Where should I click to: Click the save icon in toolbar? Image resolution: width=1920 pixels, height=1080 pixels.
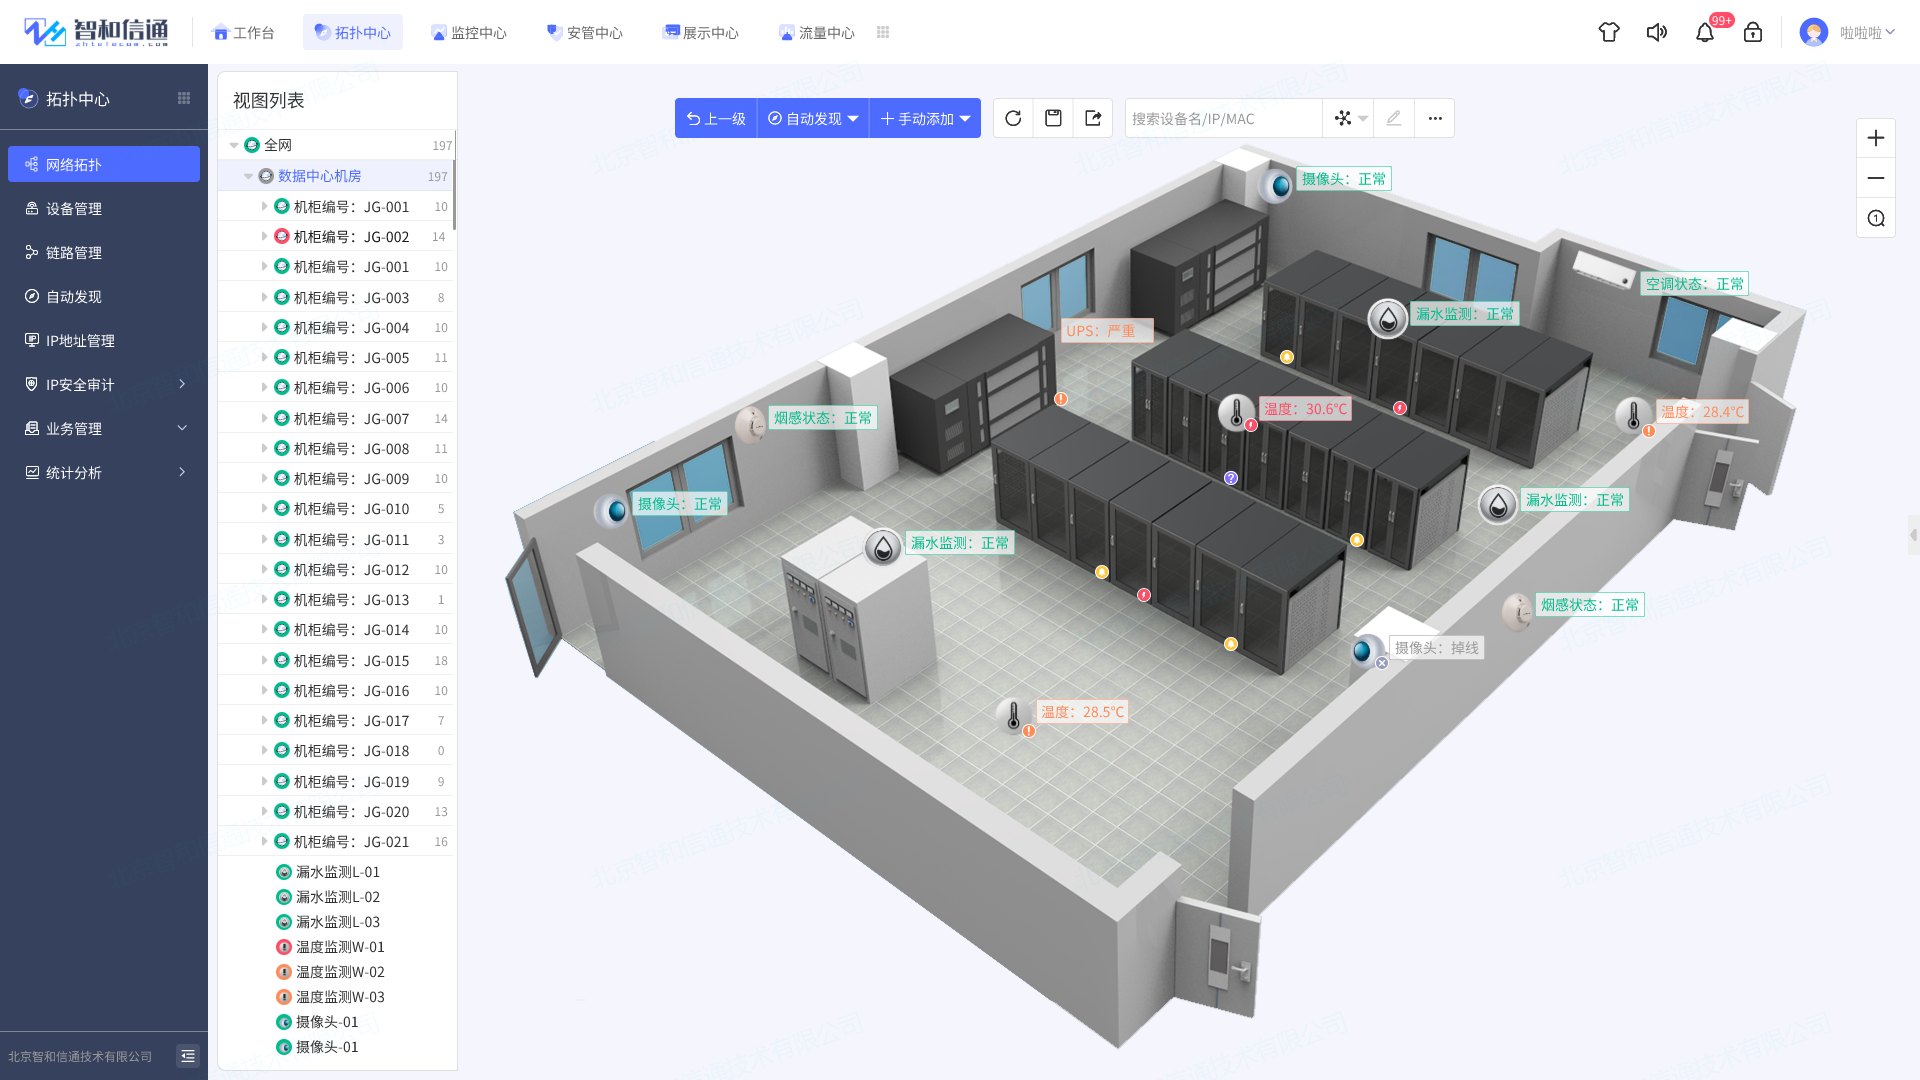(x=1053, y=118)
